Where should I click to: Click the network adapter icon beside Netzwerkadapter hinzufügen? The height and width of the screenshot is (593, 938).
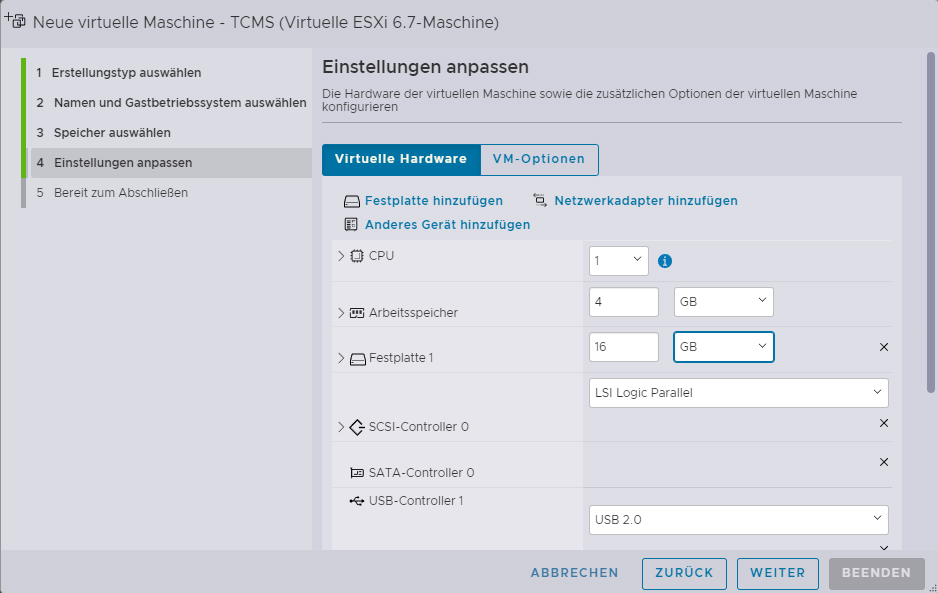pyautogui.click(x=540, y=200)
